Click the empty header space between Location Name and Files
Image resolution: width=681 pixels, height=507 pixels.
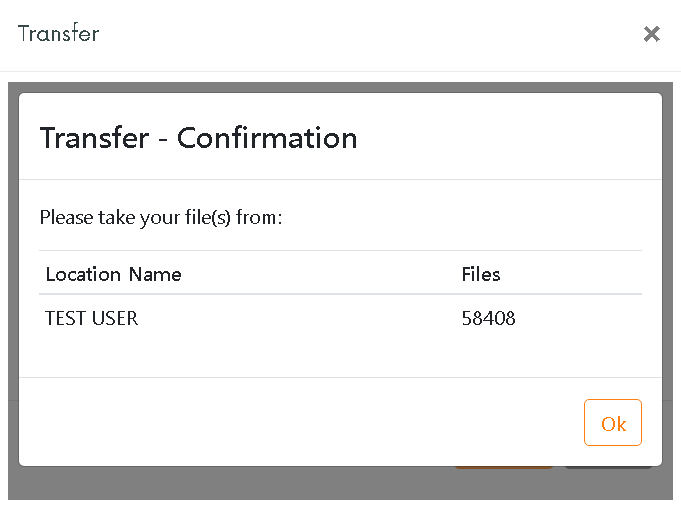[321, 275]
